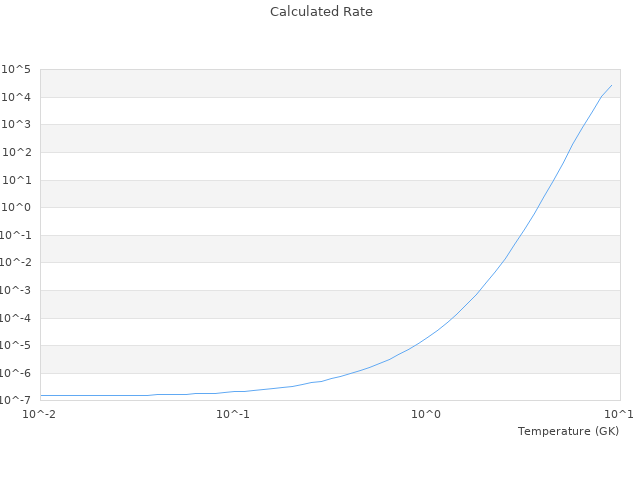
Task: Click the 10^-4 y-axis tick label
Action: tap(14, 318)
